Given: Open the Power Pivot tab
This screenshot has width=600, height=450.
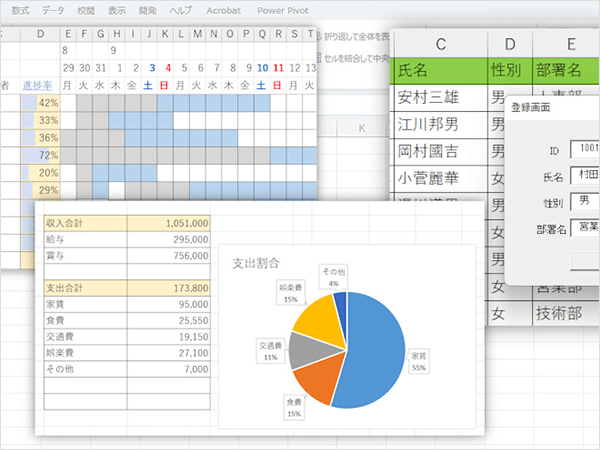Looking at the screenshot, I should point(283,11).
